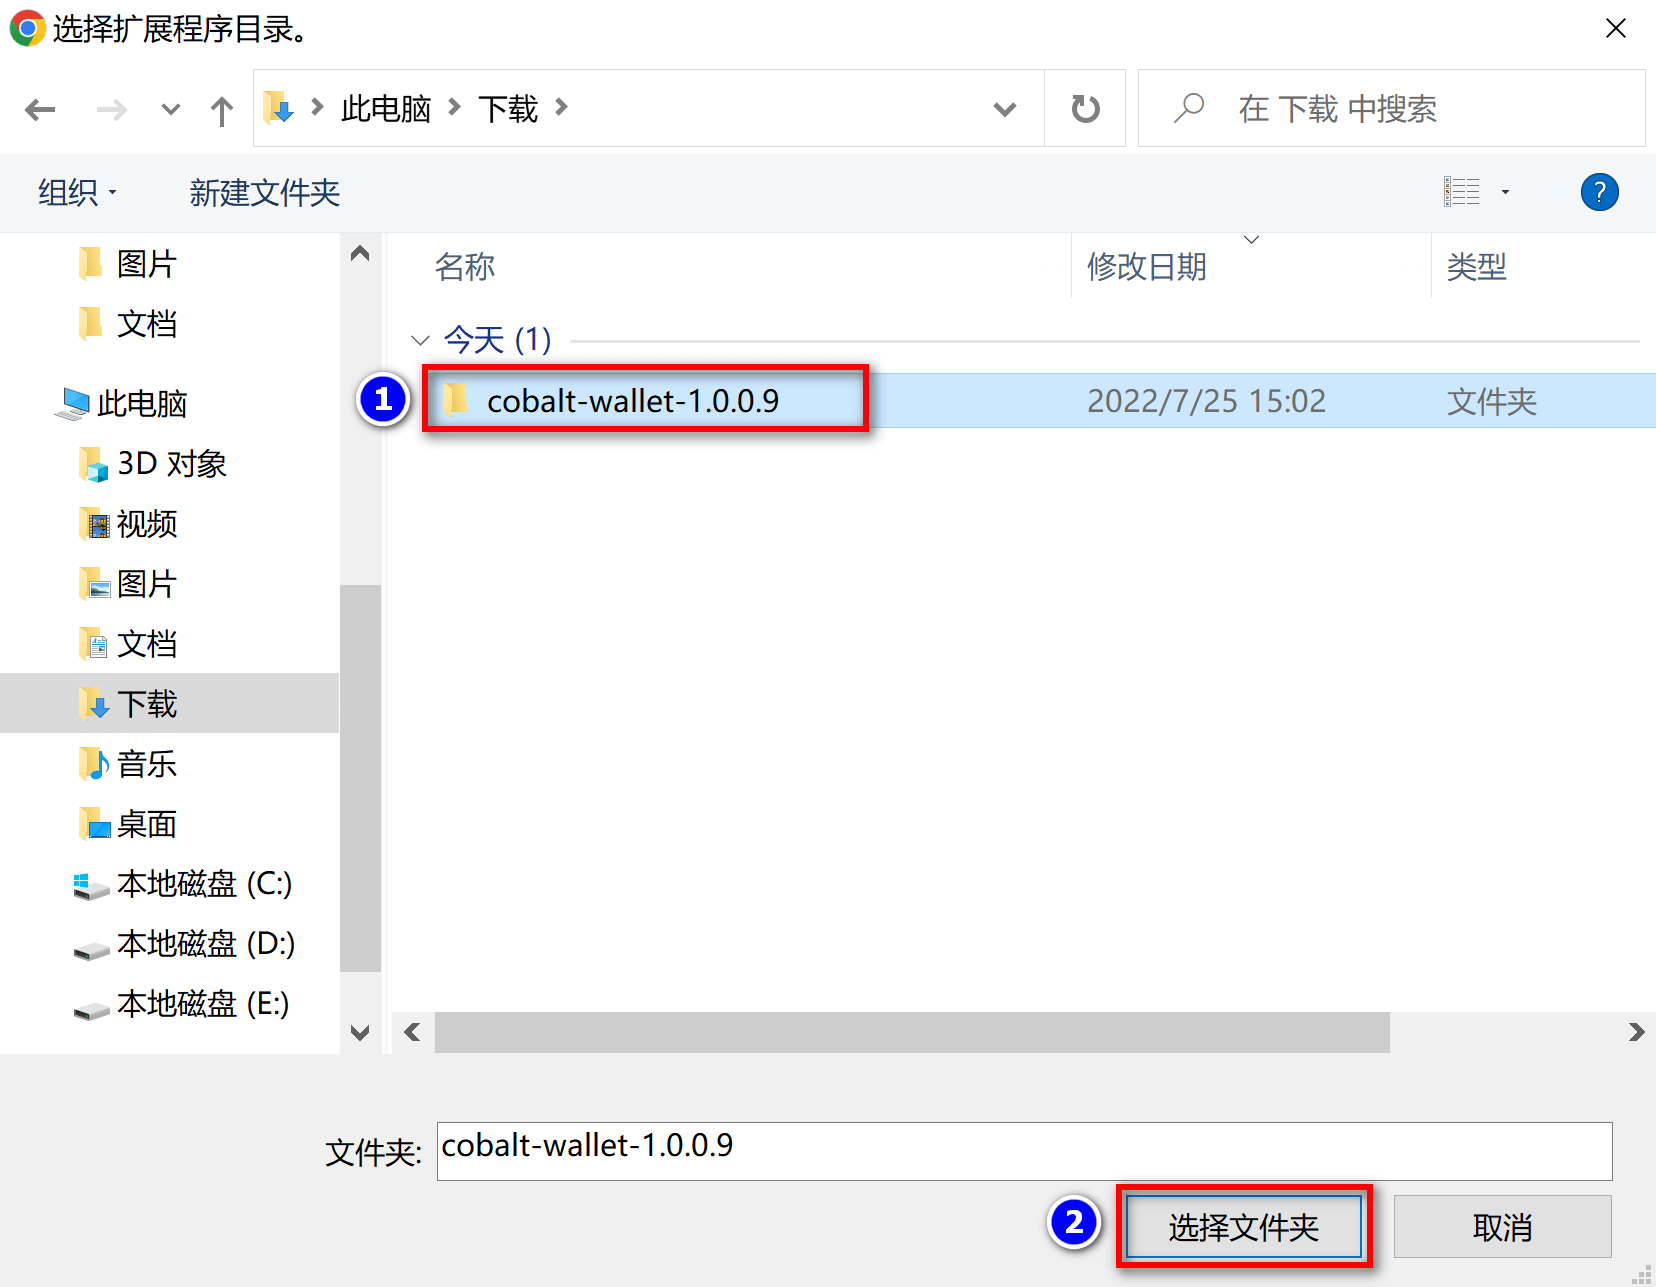Screen dimensions: 1656x1287
Task: Open 图片 under 此电脑
Action: tap(147, 584)
